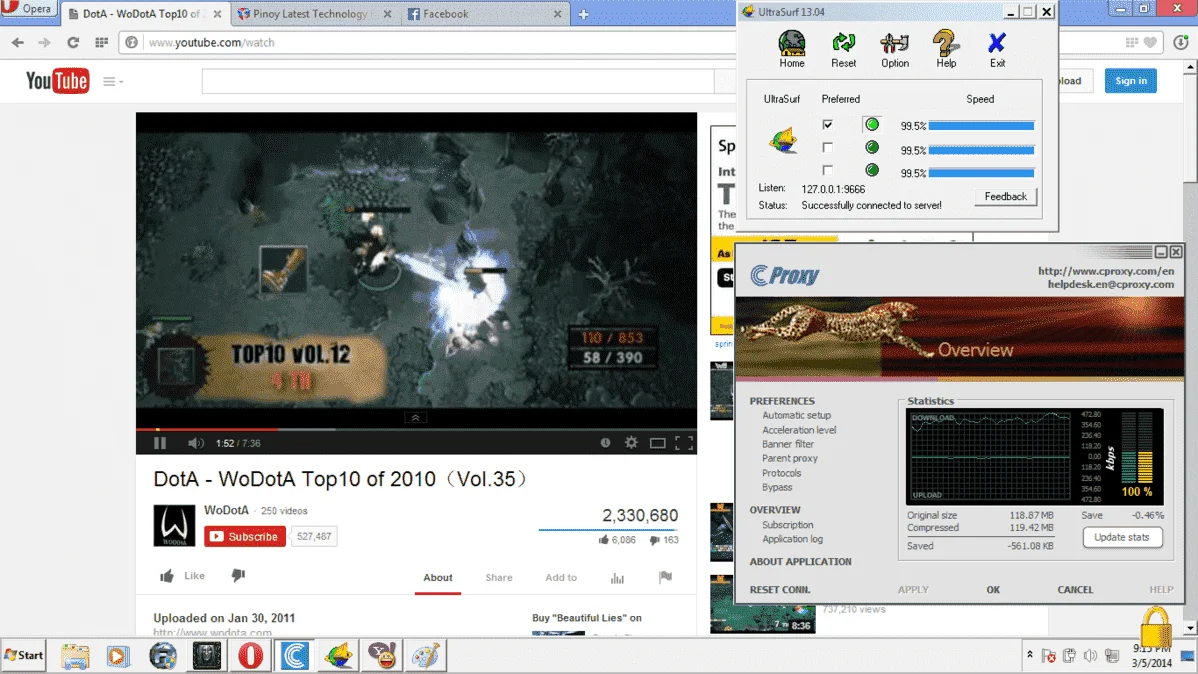Reload the current page
Screen dimensions: 1198x674
(73, 43)
